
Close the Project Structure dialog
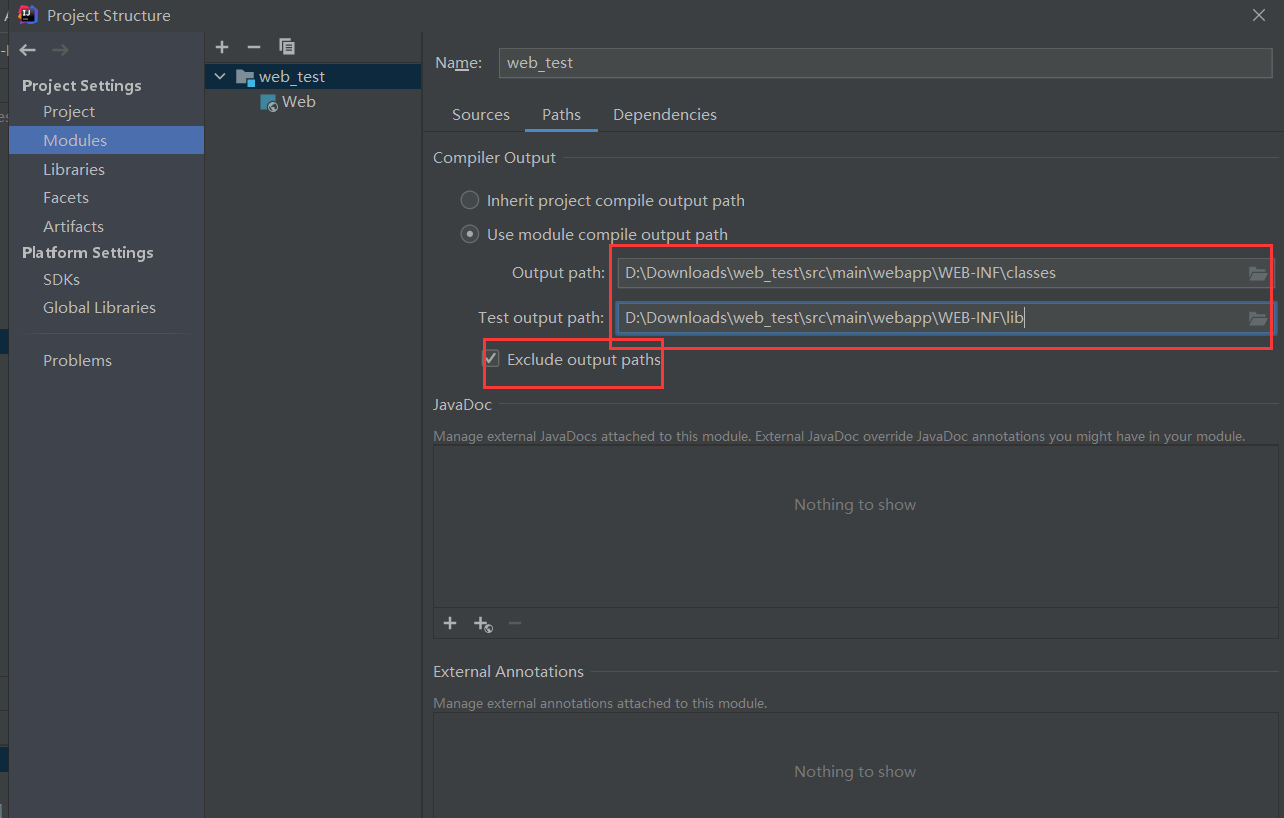[1259, 14]
